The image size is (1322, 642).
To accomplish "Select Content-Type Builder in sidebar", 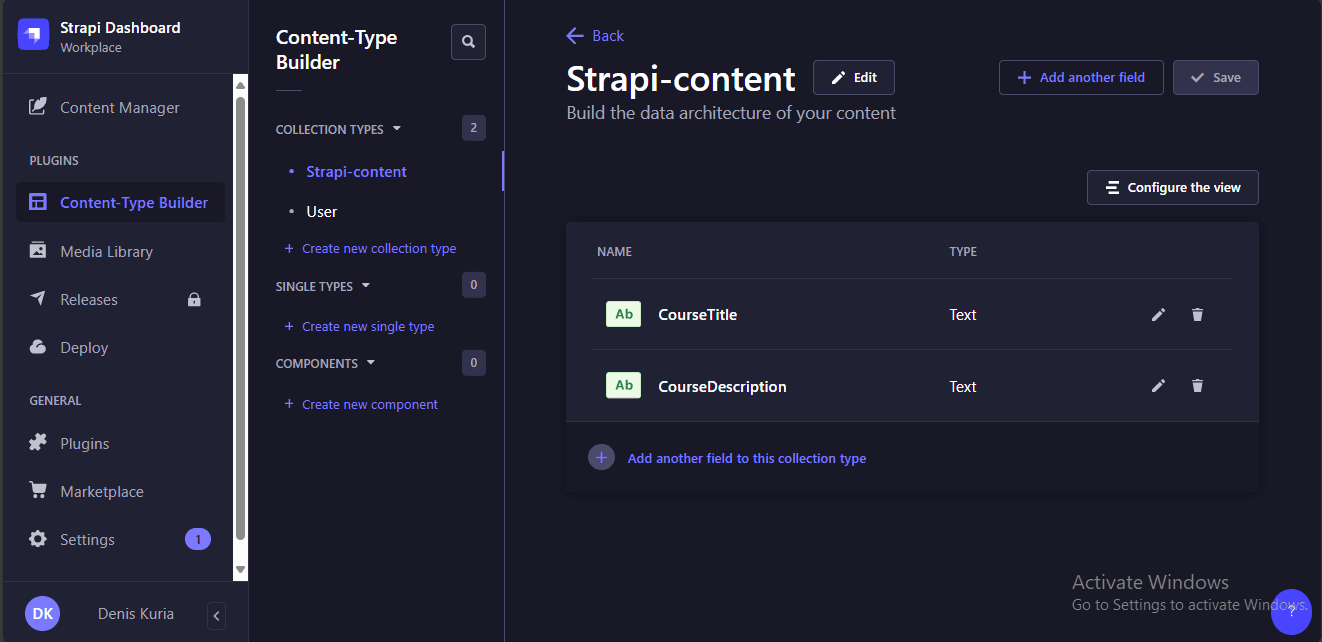I will tap(120, 202).
